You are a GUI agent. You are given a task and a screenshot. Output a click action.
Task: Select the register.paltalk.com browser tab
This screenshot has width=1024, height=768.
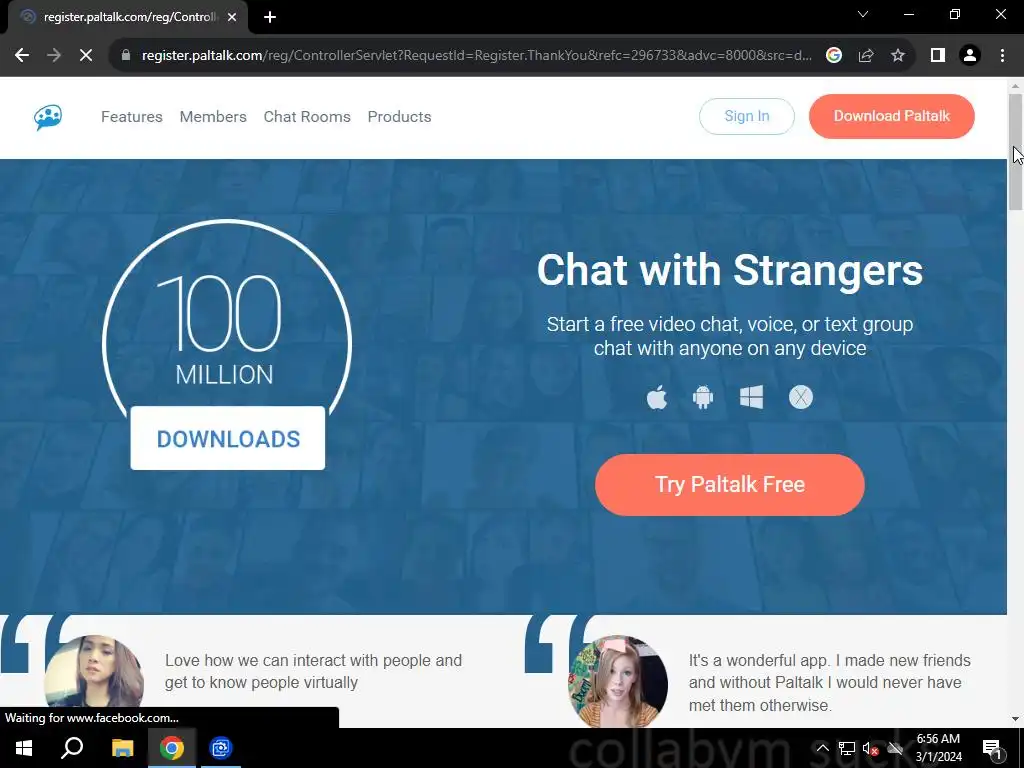[x=127, y=17]
